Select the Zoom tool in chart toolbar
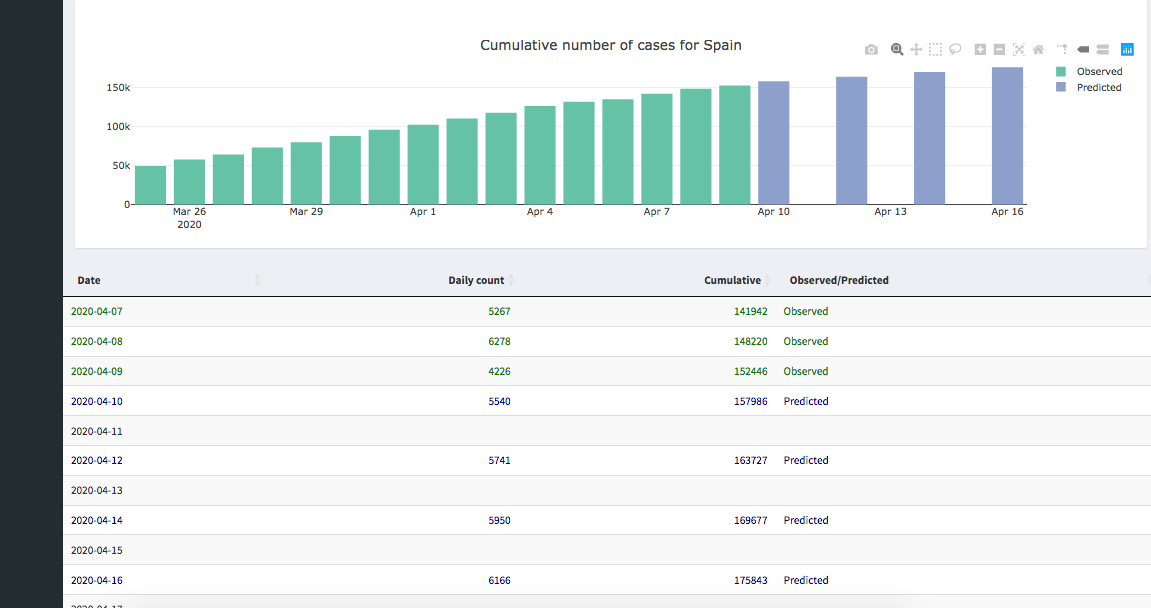The width and height of the screenshot is (1151, 608). [897, 49]
